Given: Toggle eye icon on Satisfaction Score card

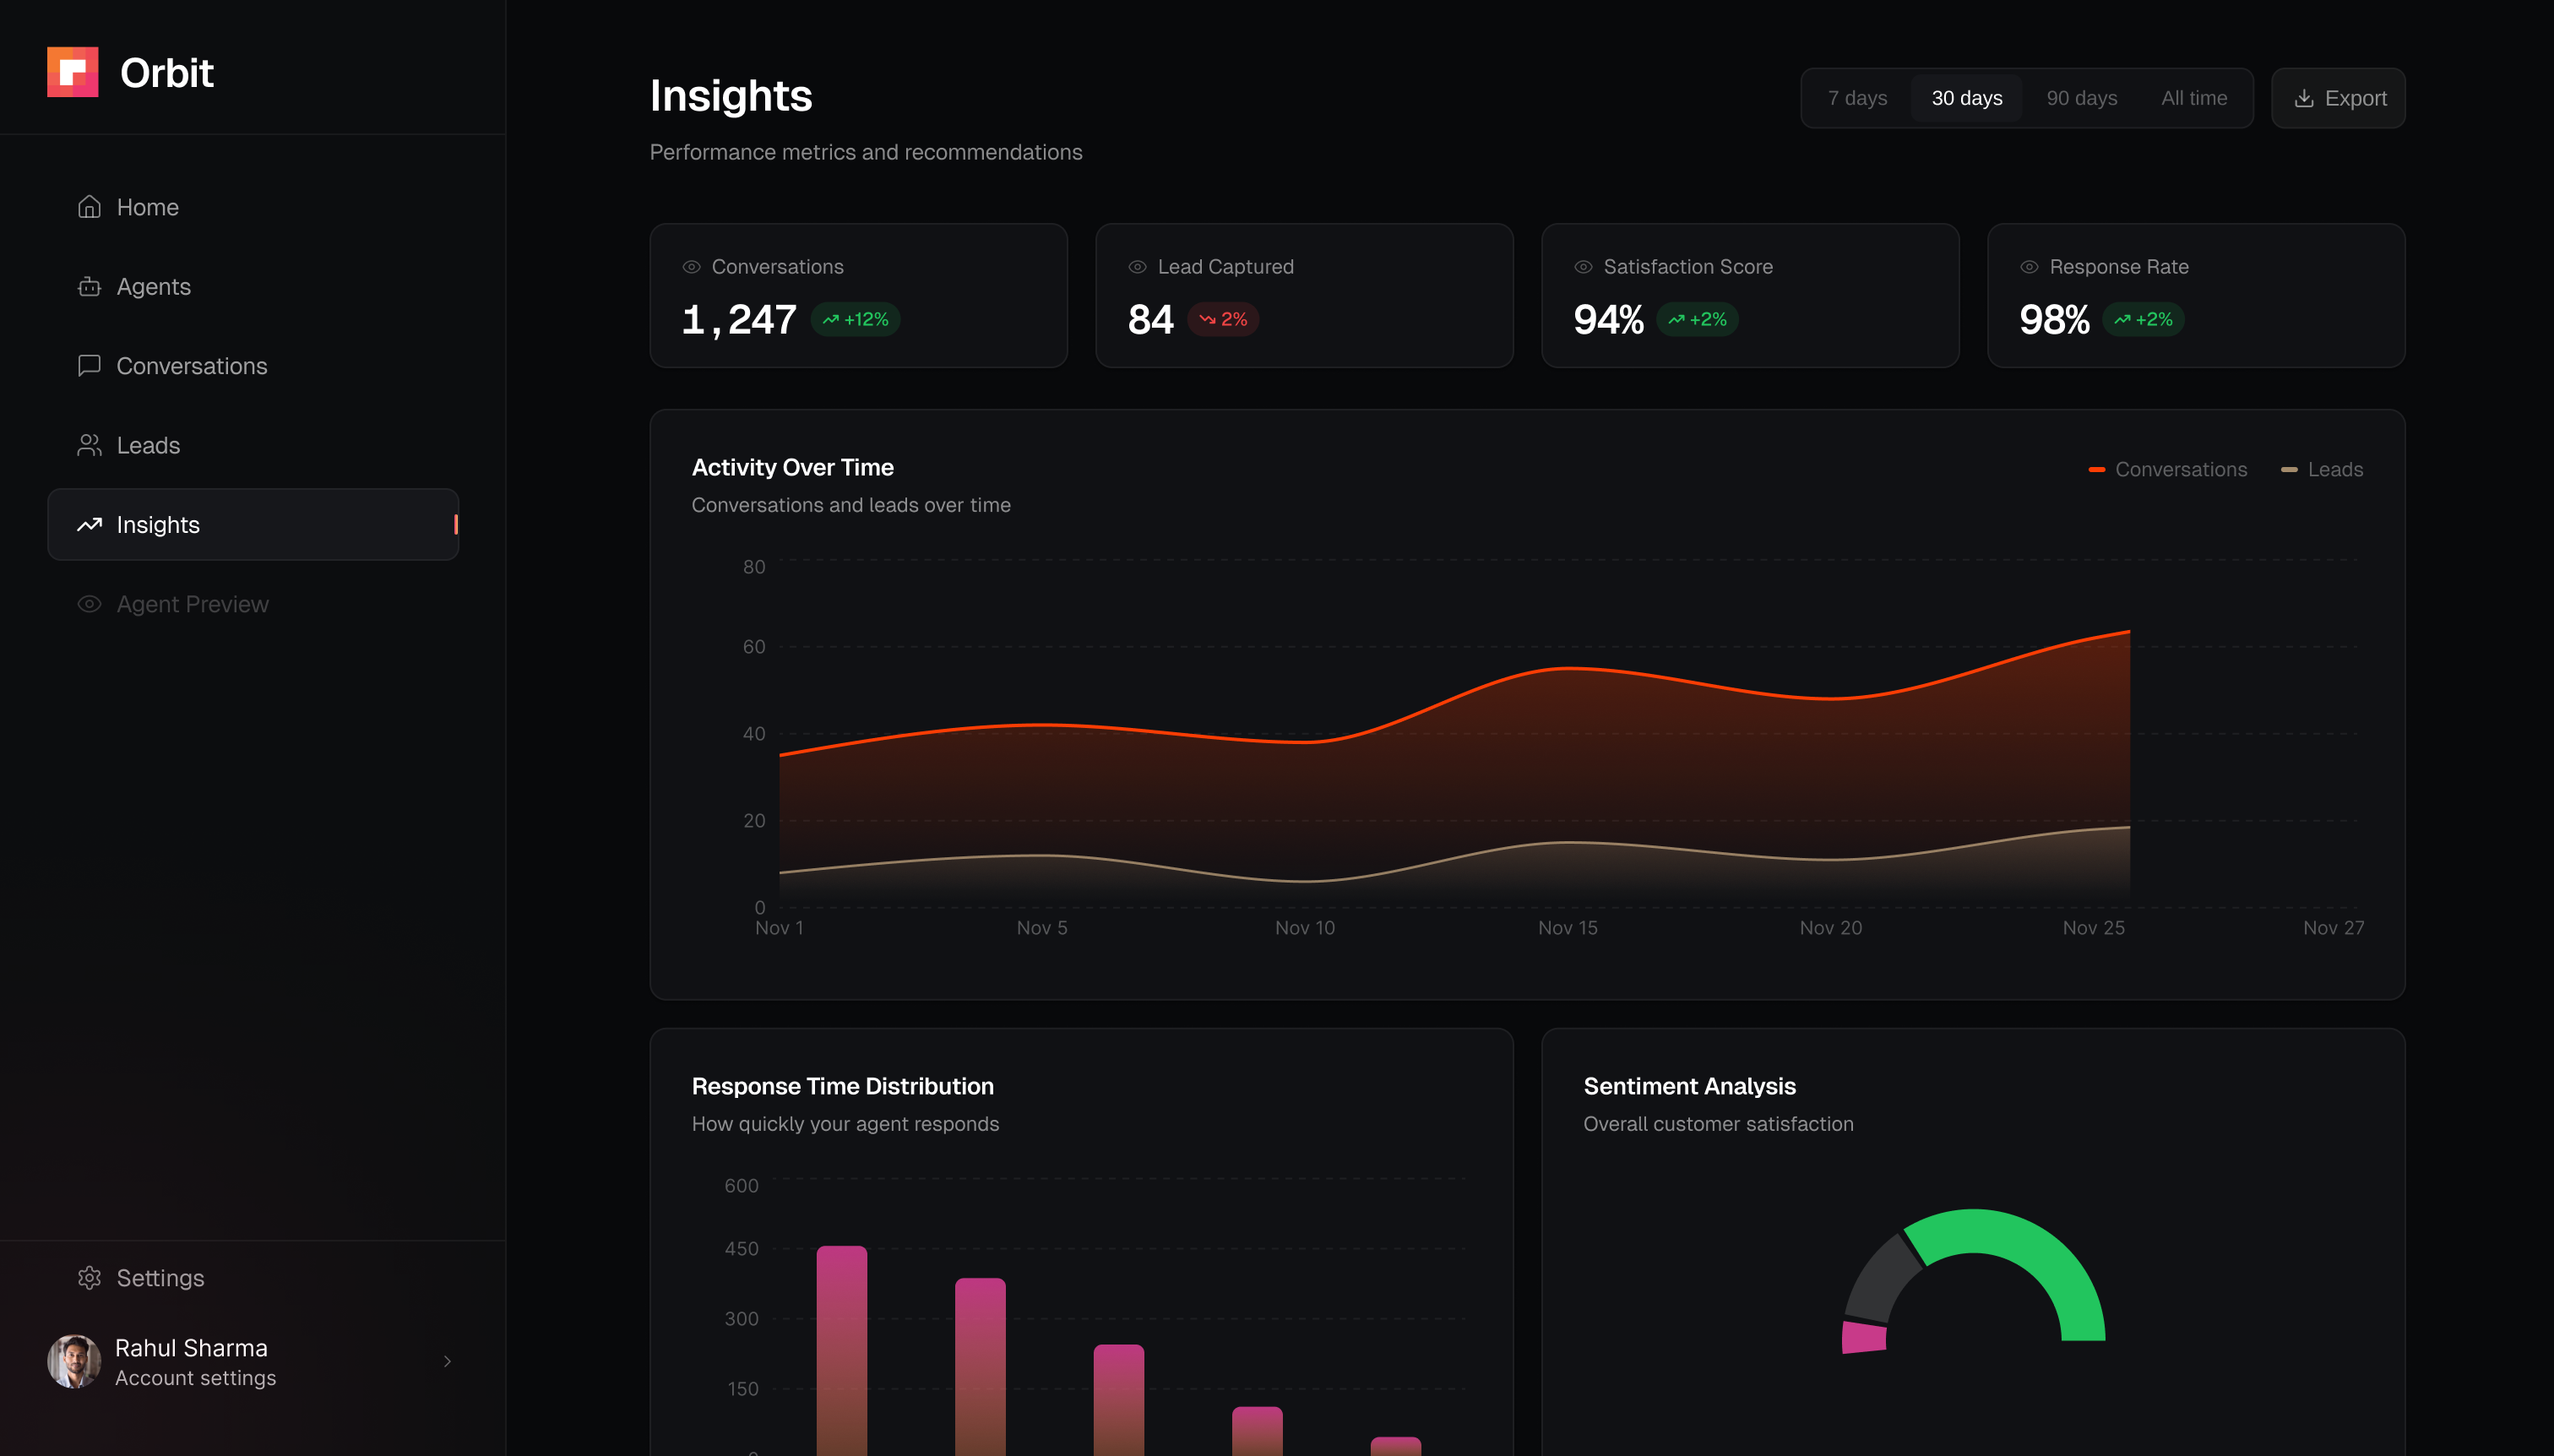Looking at the screenshot, I should pyautogui.click(x=1583, y=266).
